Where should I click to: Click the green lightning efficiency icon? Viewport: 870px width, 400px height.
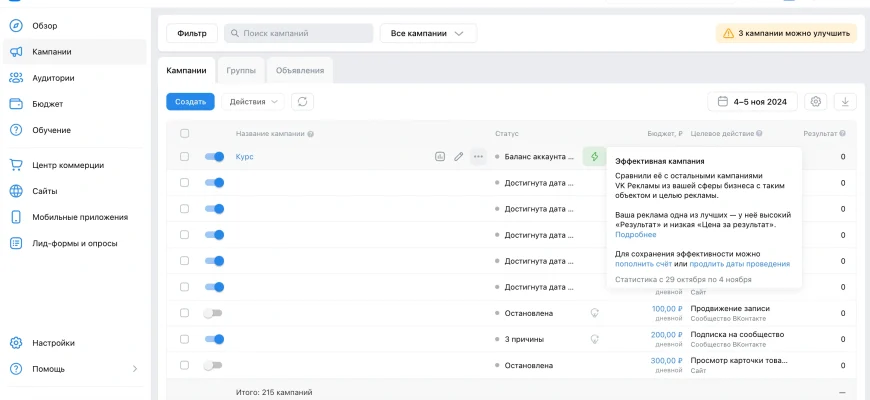594,157
